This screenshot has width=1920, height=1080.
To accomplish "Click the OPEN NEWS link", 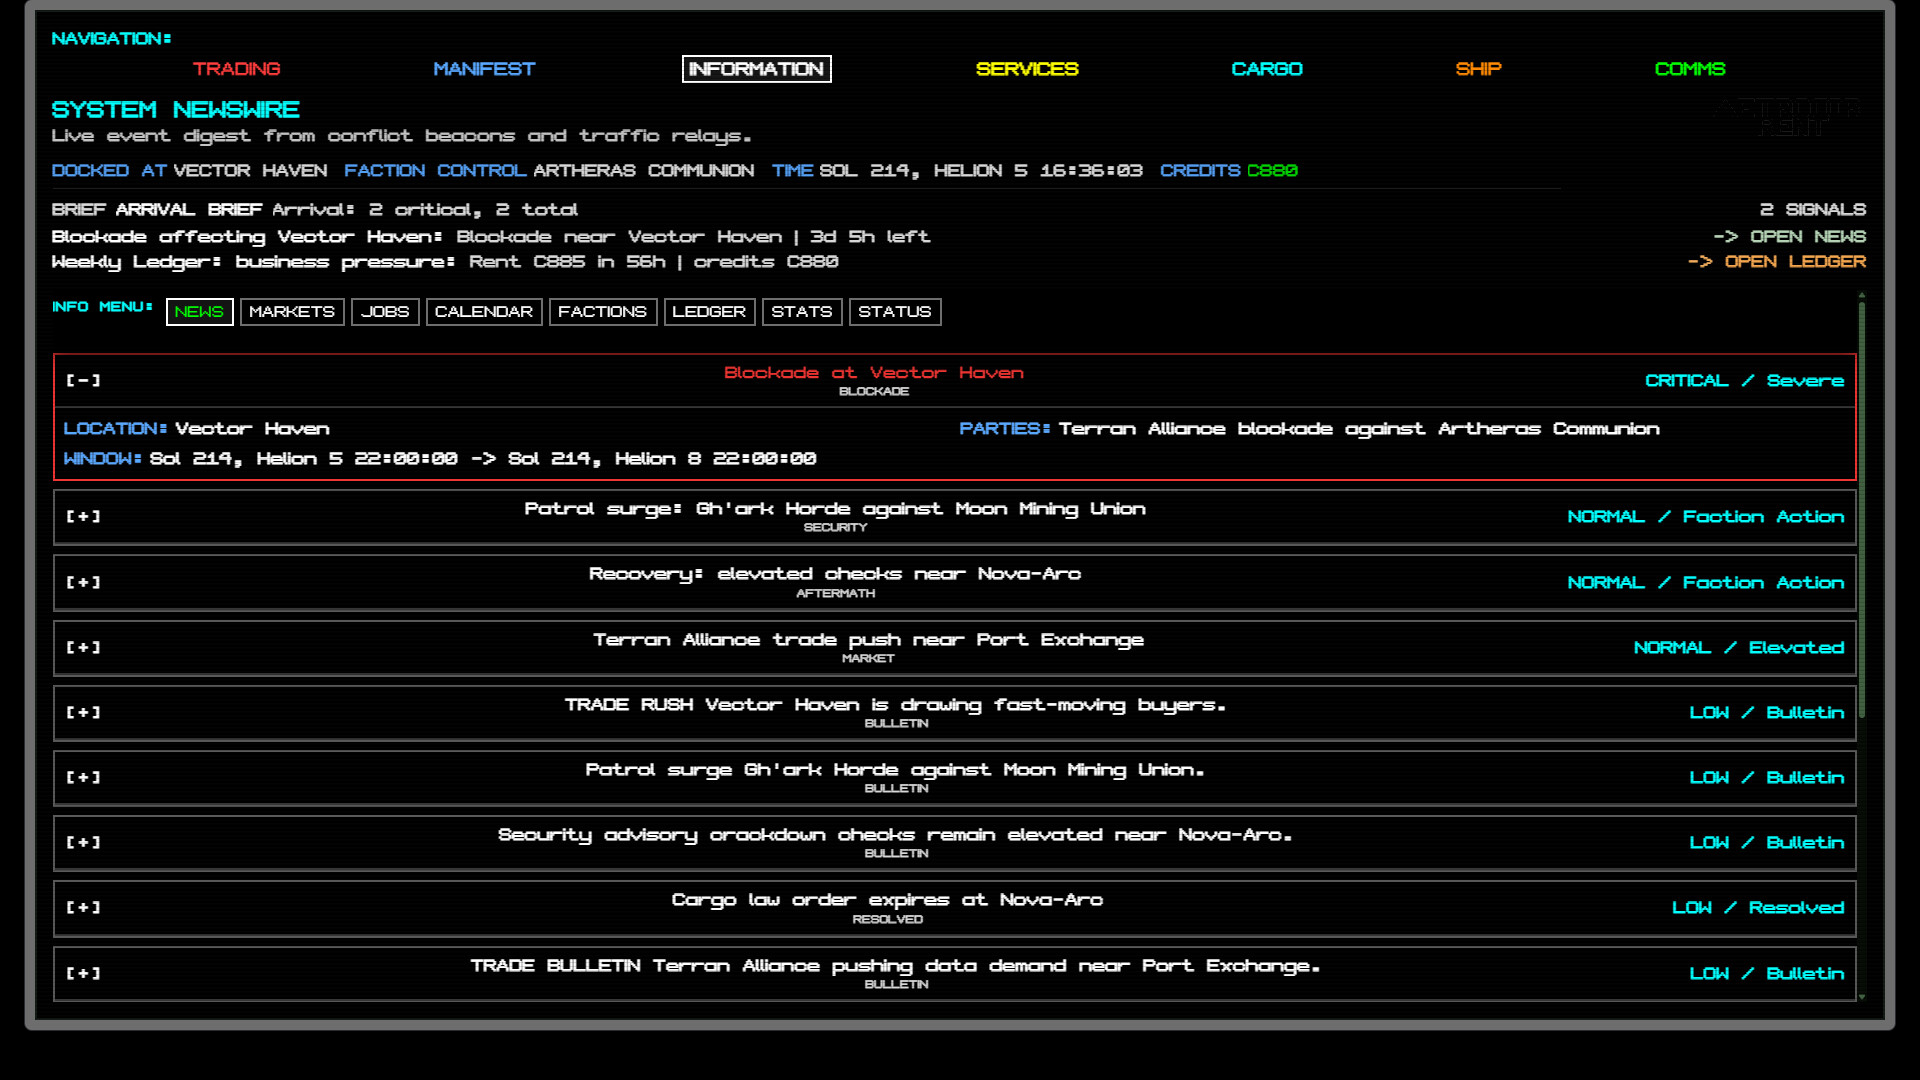I will tap(1789, 237).
